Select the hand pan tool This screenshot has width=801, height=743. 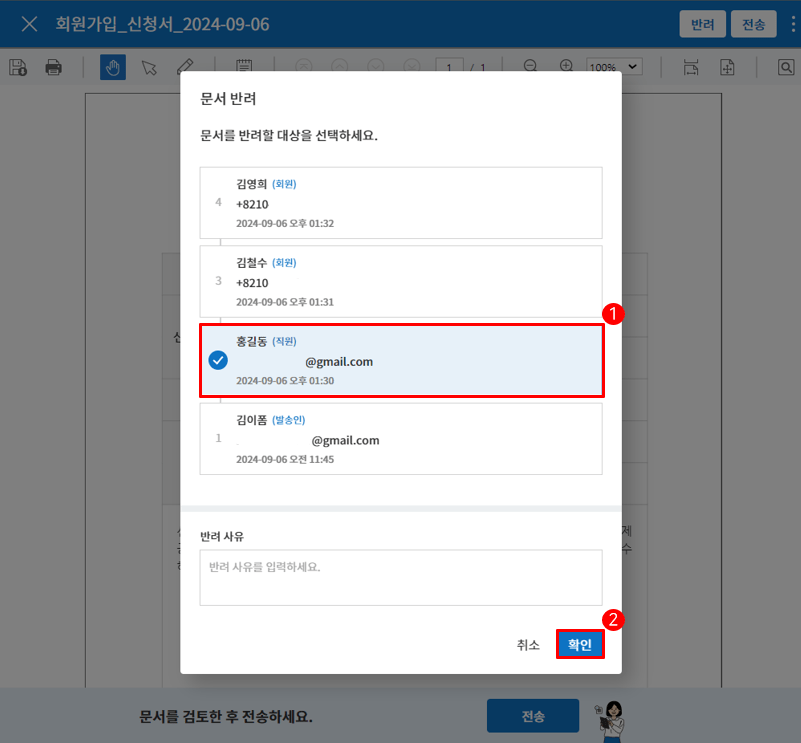click(113, 67)
